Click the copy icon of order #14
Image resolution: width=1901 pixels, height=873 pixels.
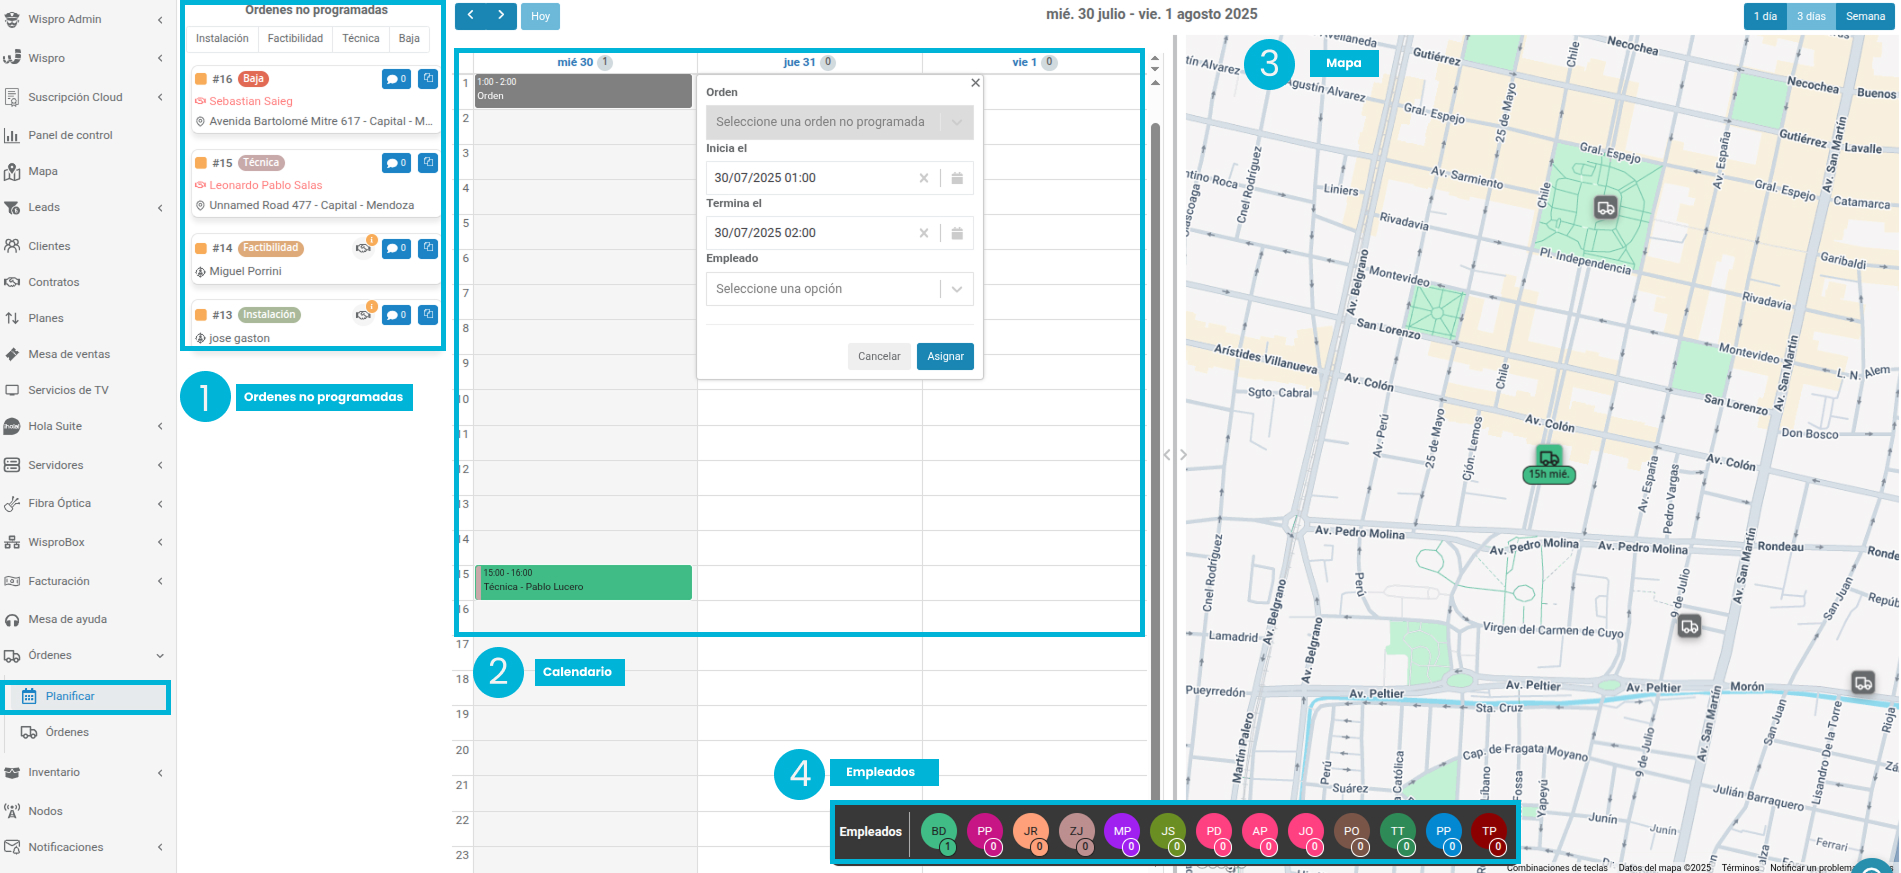(x=428, y=247)
